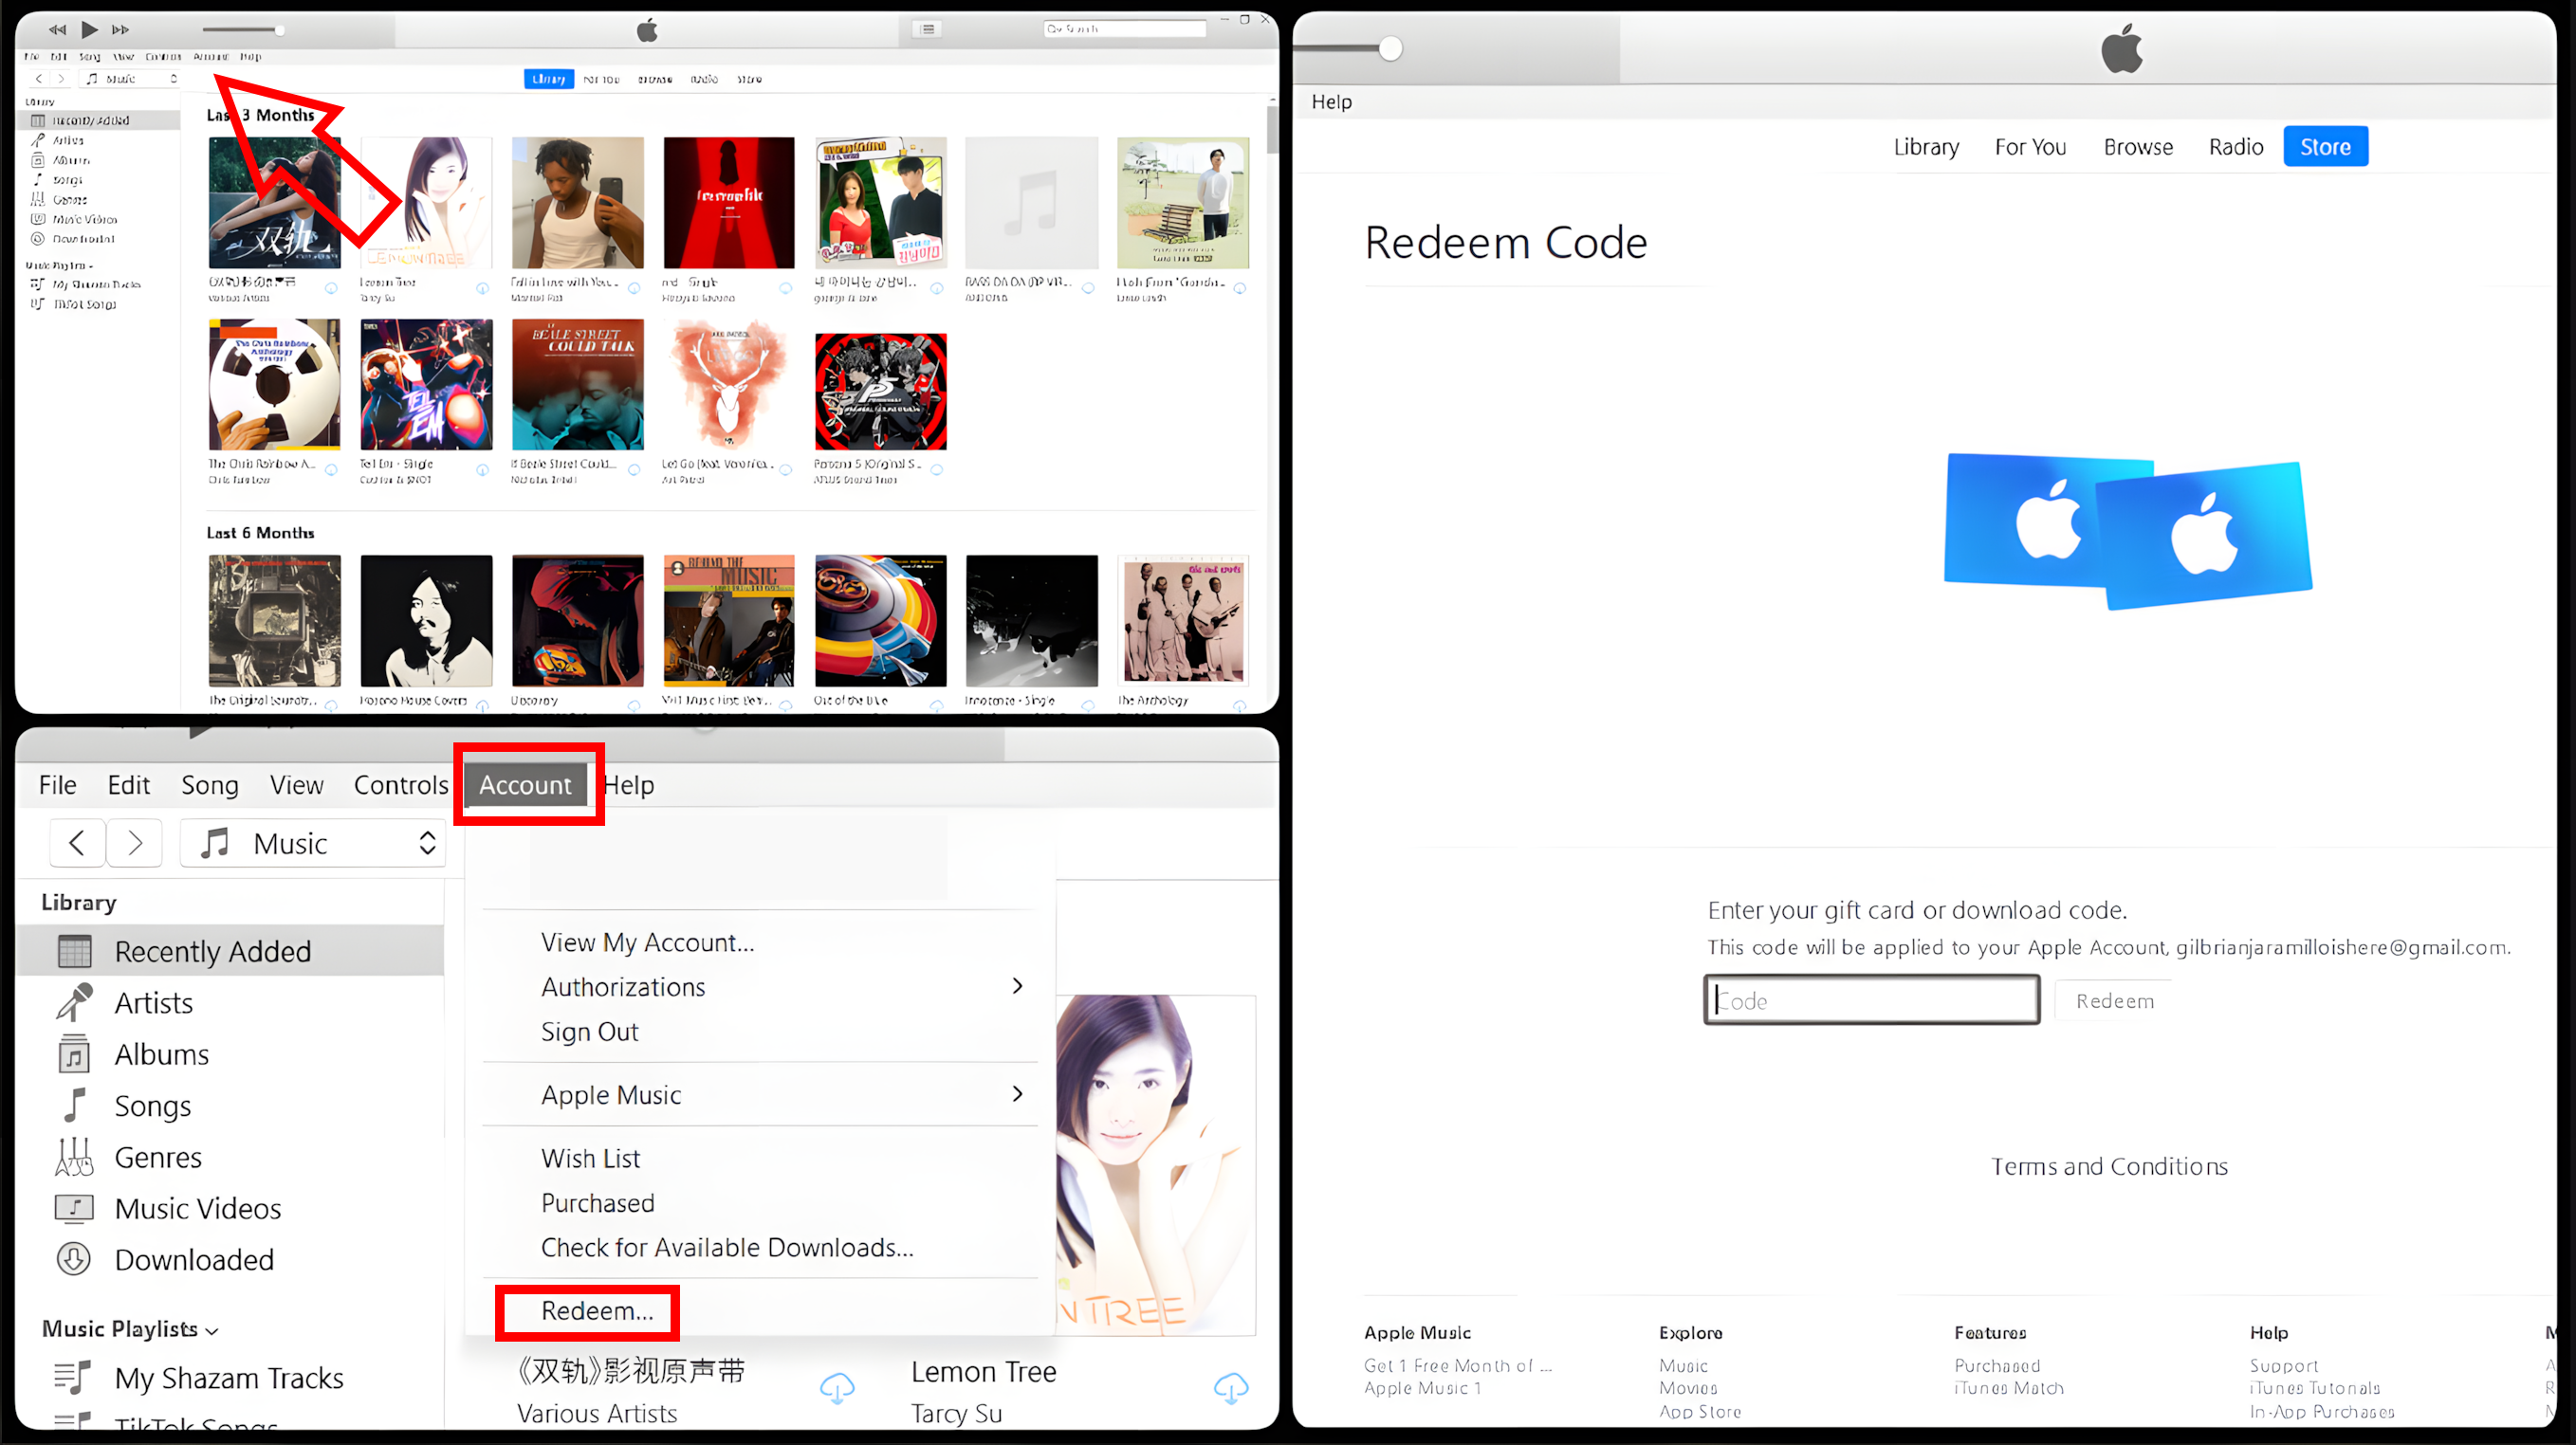Click the Play button in the top-left iTunes window
The height and width of the screenshot is (1445, 2576).
tap(89, 29)
